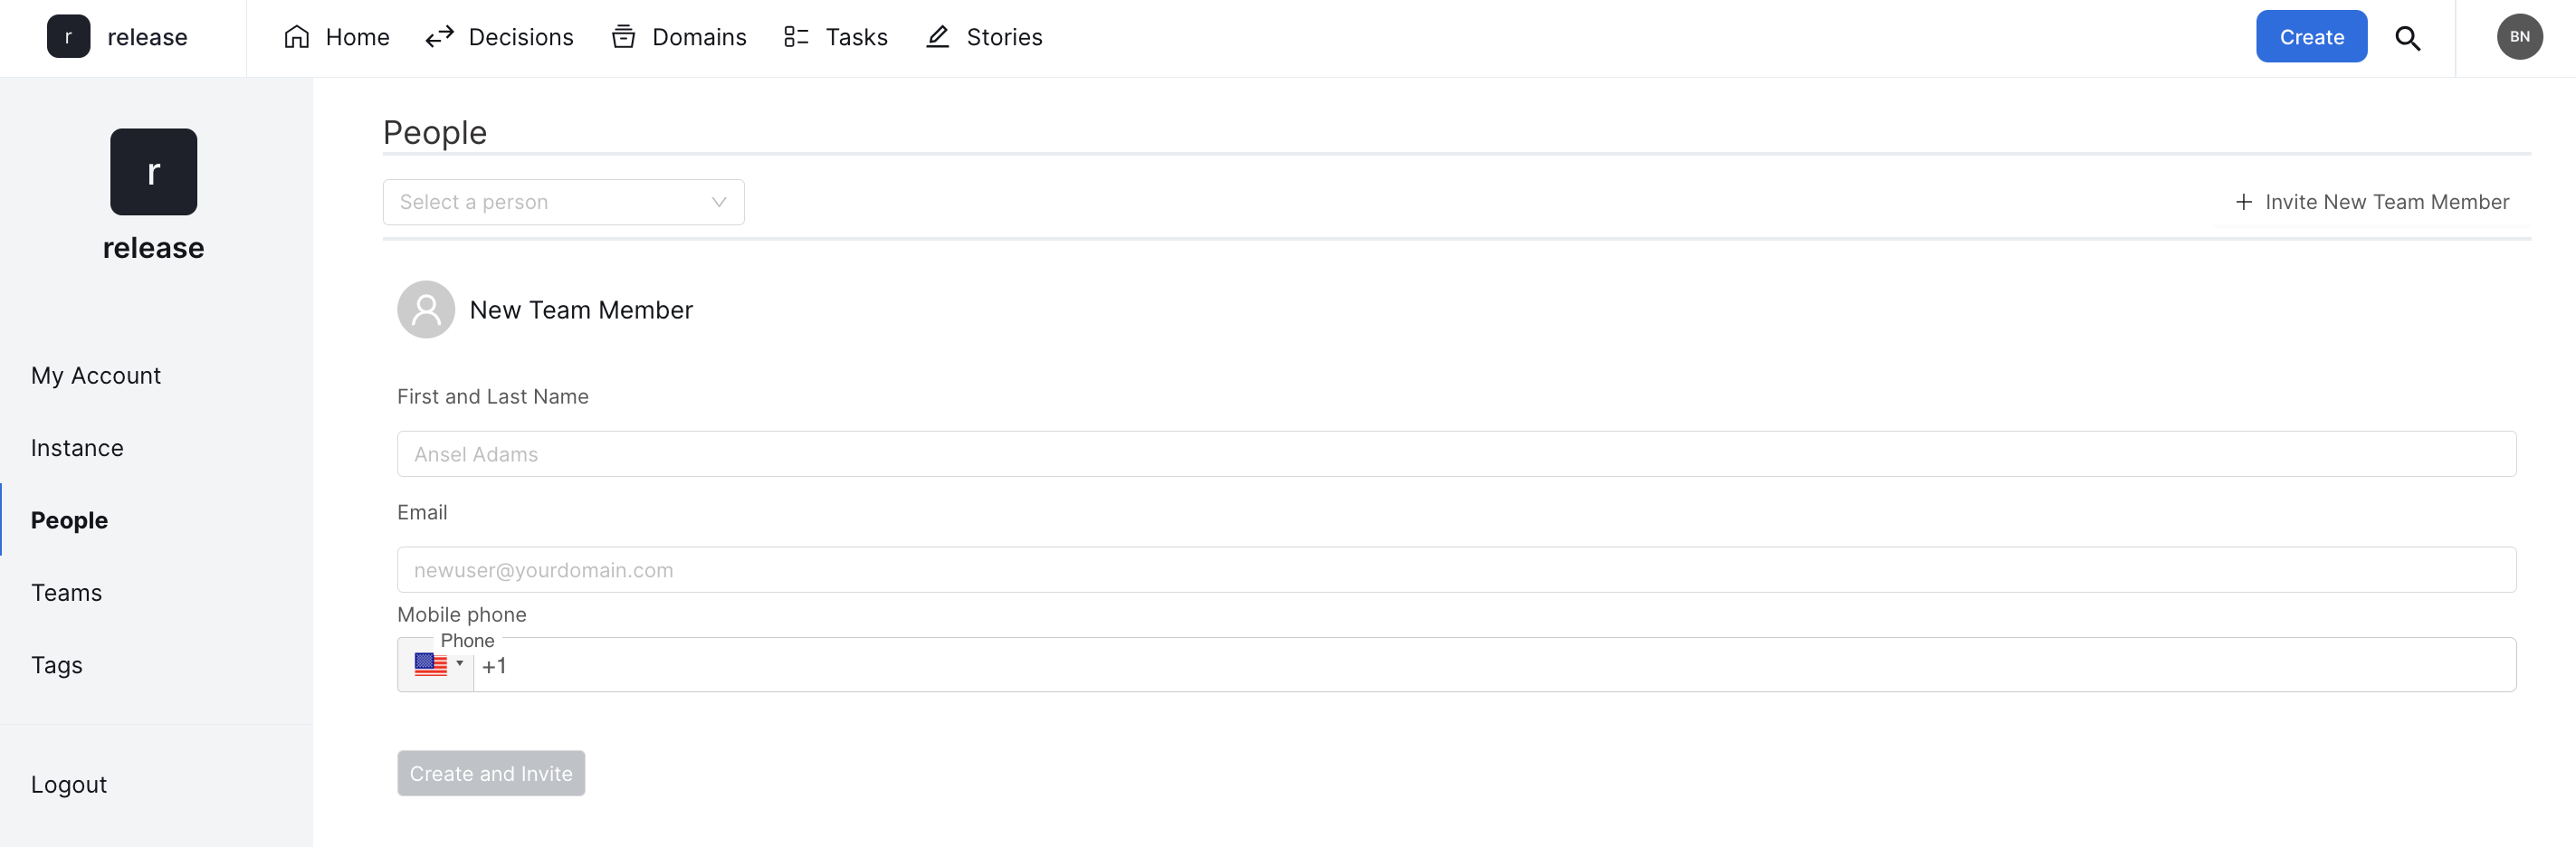Click the blue Create button
The width and height of the screenshot is (2576, 847).
click(2311, 37)
